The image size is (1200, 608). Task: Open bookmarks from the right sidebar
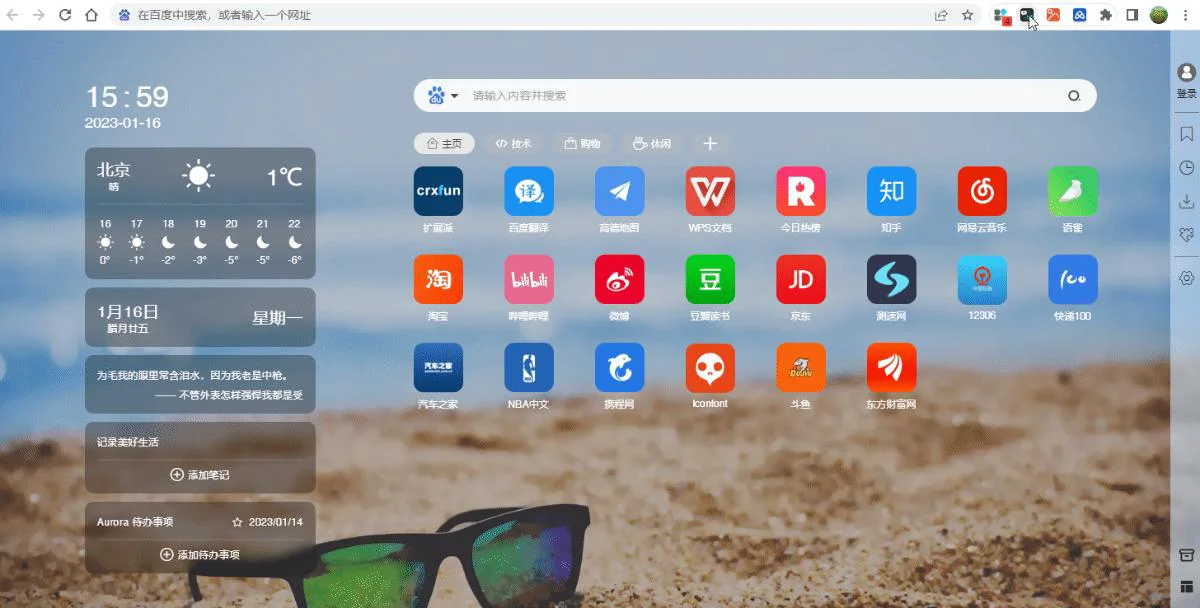coord(1187,134)
